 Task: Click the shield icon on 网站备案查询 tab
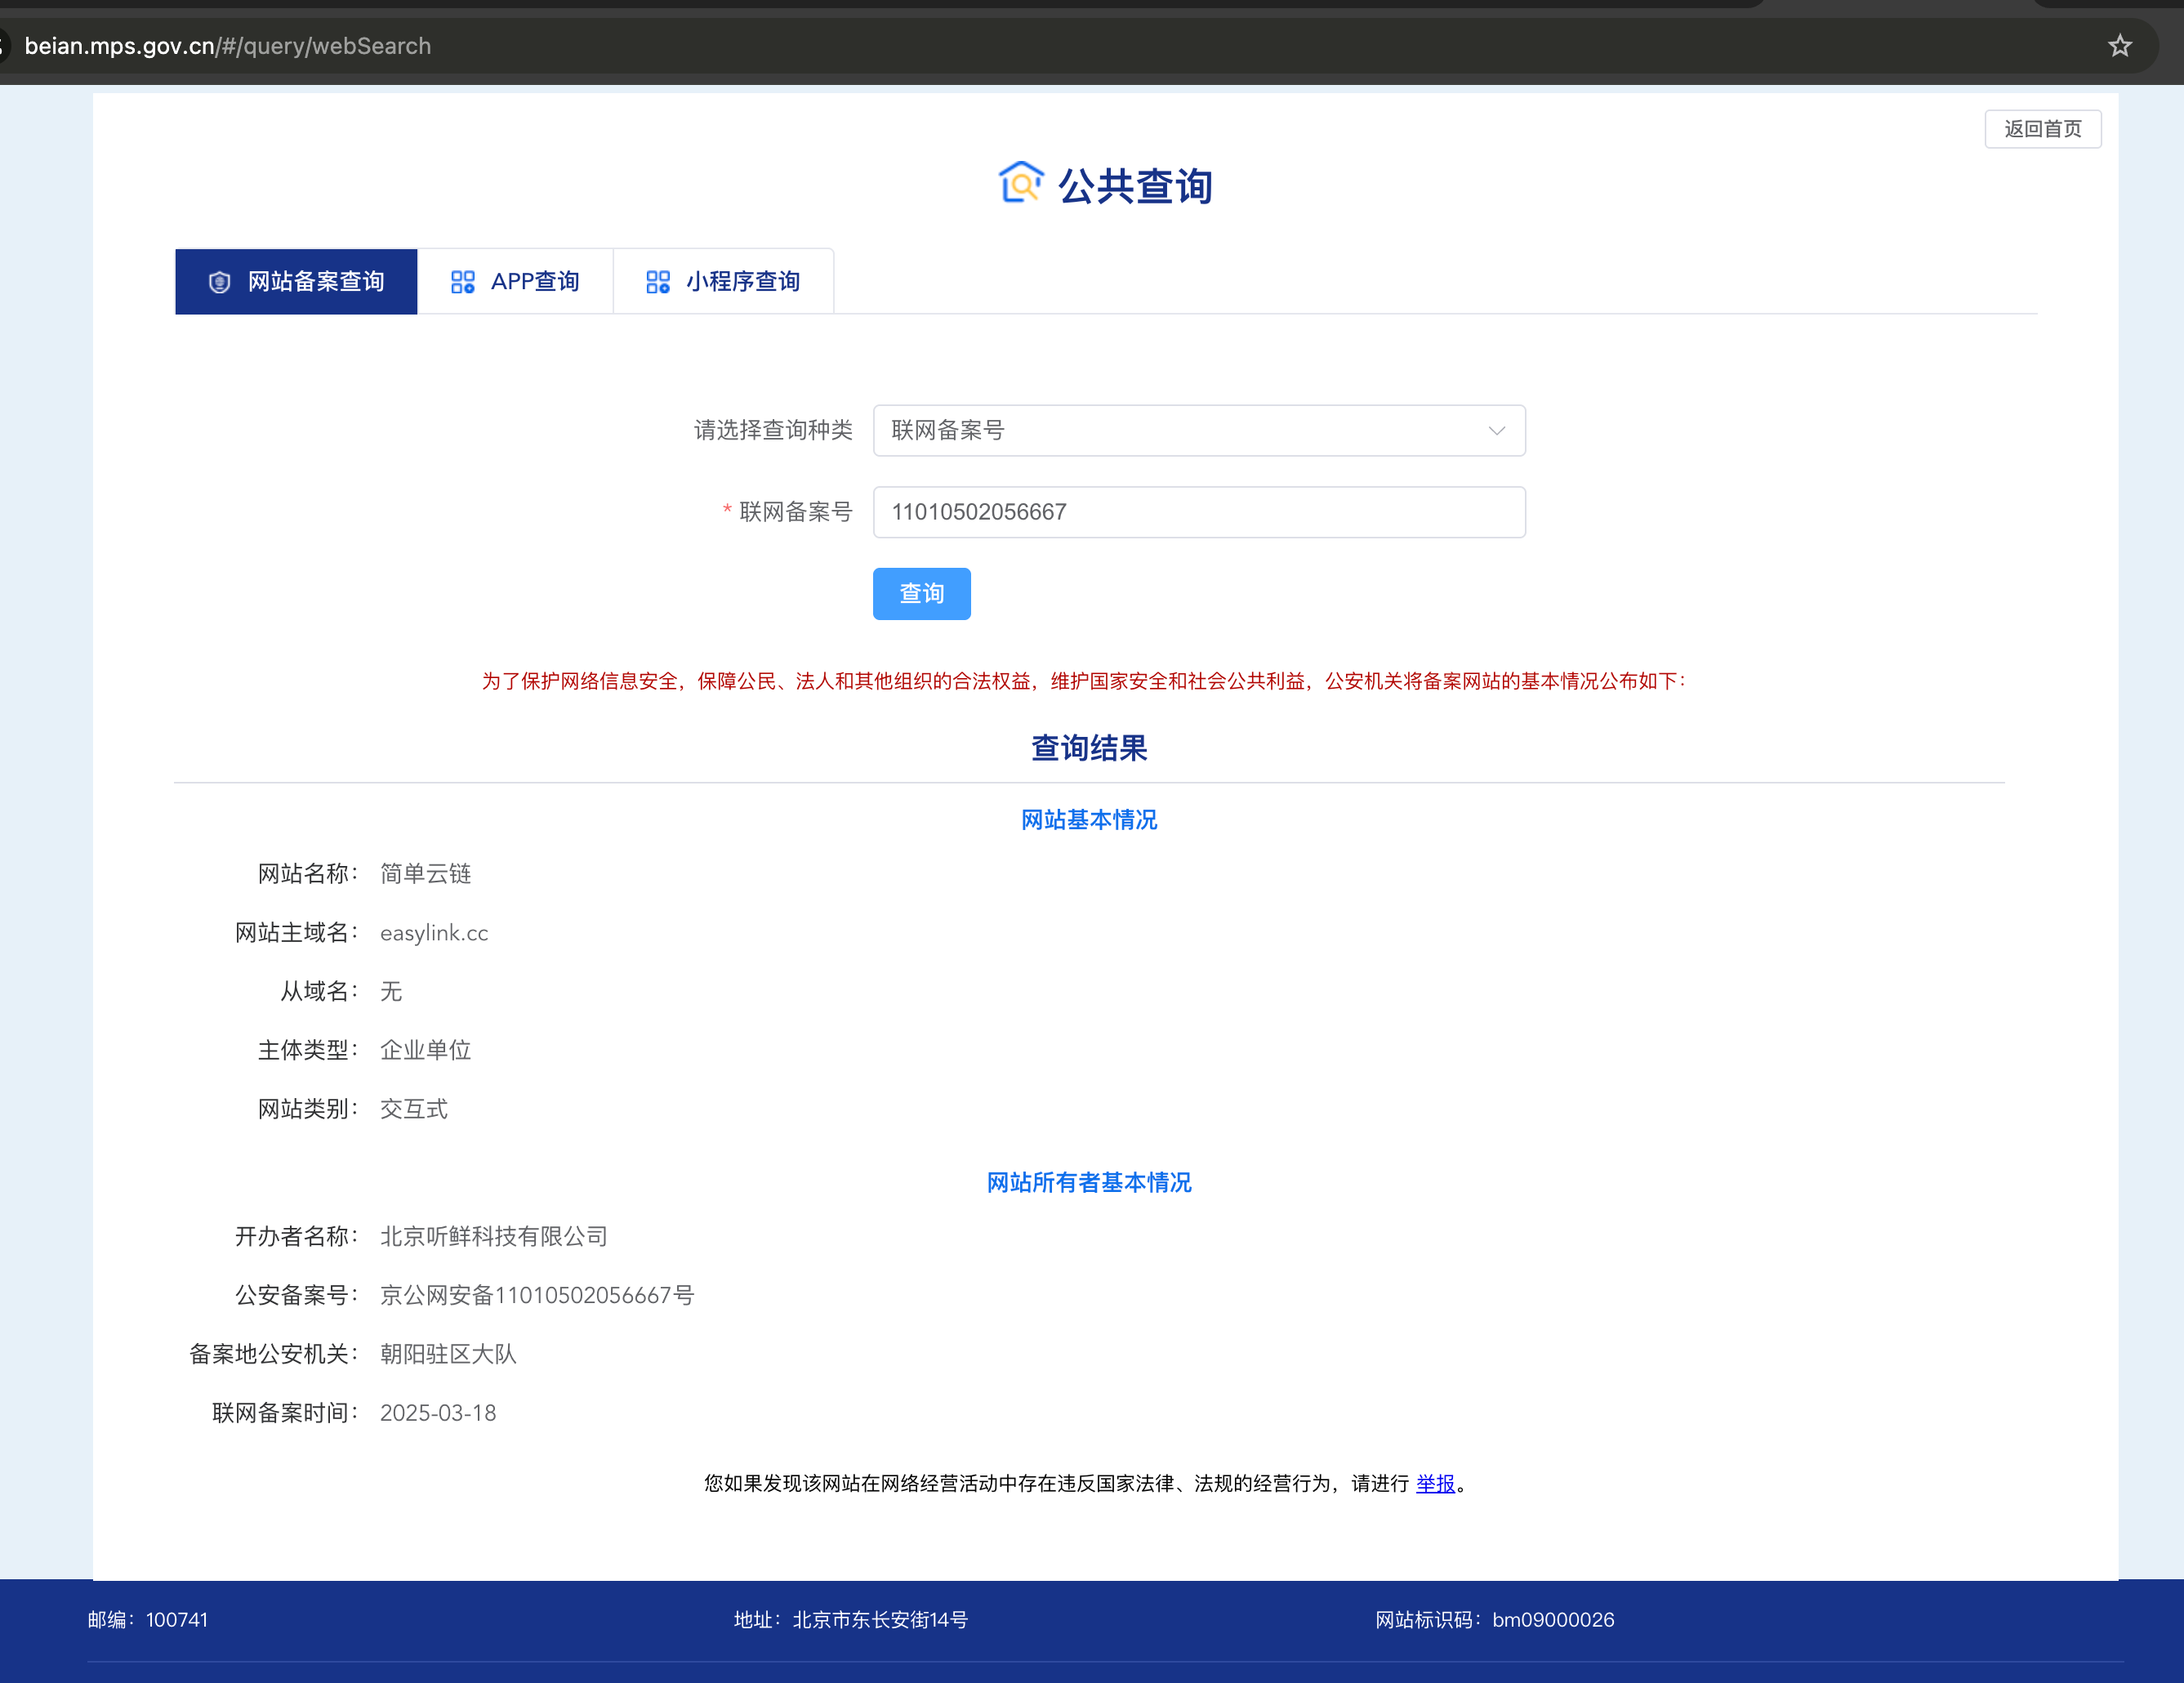click(x=219, y=282)
